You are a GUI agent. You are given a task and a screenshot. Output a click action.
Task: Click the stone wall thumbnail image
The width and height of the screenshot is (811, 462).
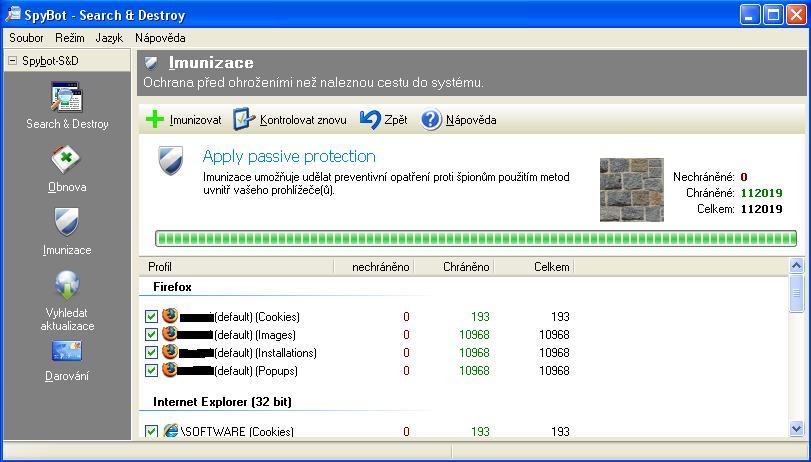click(x=632, y=190)
